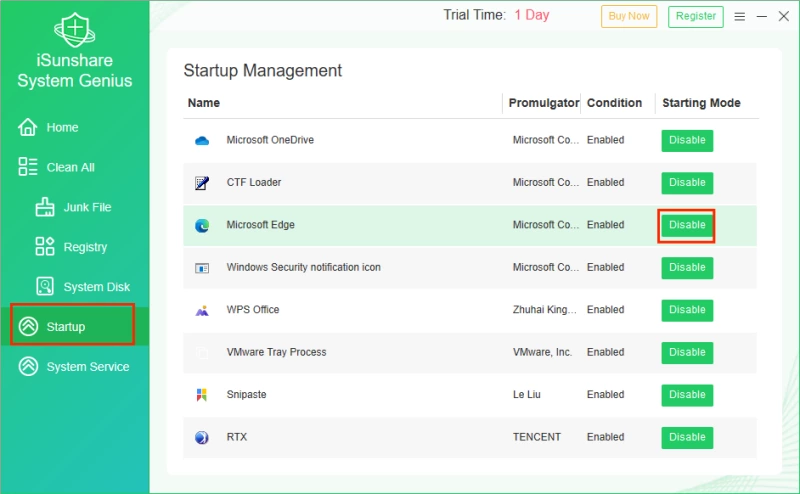800x494 pixels.
Task: Select the Startup label in sidebar
Action: [x=66, y=327]
